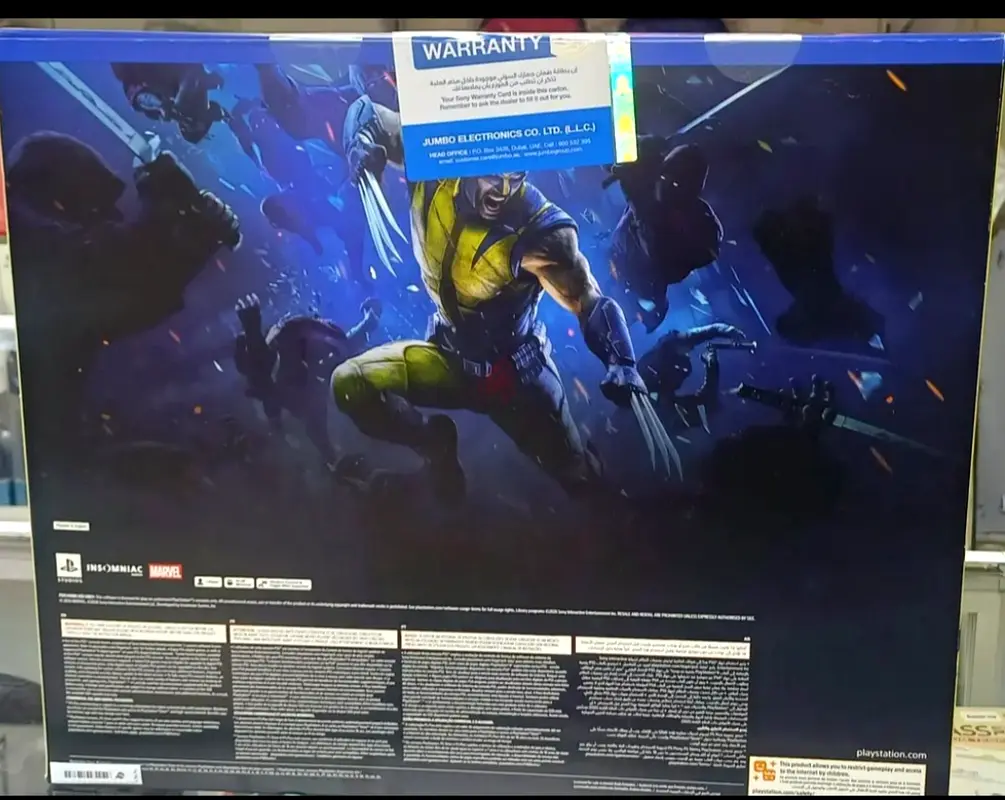
Task: Click the orange parental control icon
Action: coord(764,771)
